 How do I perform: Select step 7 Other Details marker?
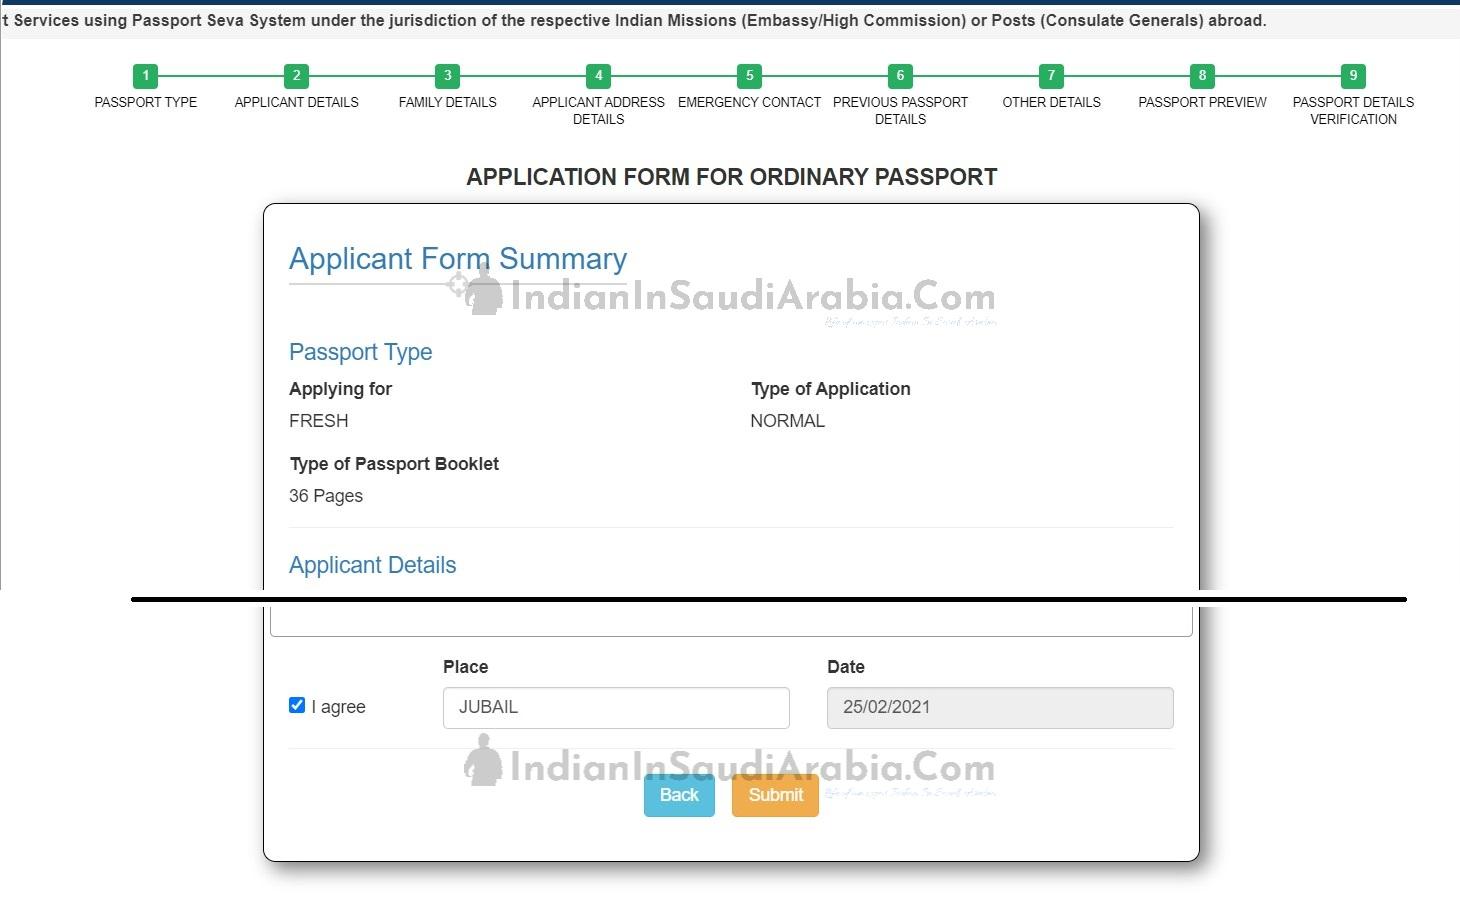pyautogui.click(x=1051, y=76)
